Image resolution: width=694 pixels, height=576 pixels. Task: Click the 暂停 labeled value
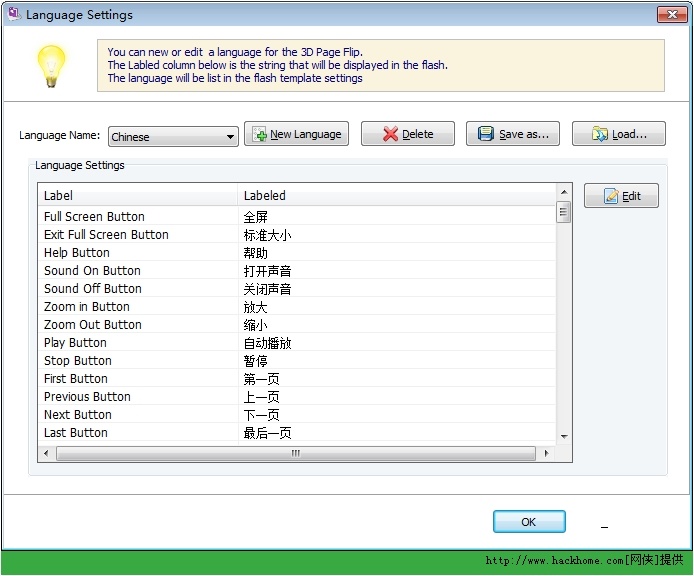click(x=255, y=361)
